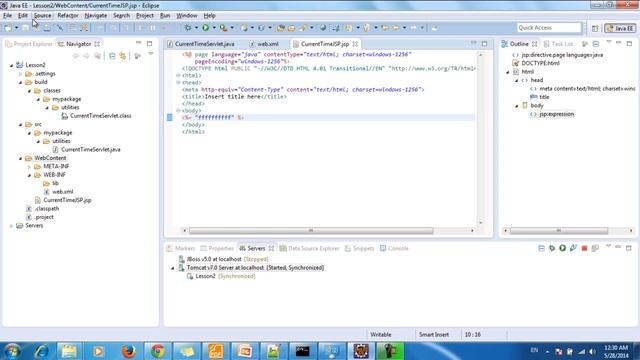Open the Project menu
The width and height of the screenshot is (640, 360).
(144, 16)
